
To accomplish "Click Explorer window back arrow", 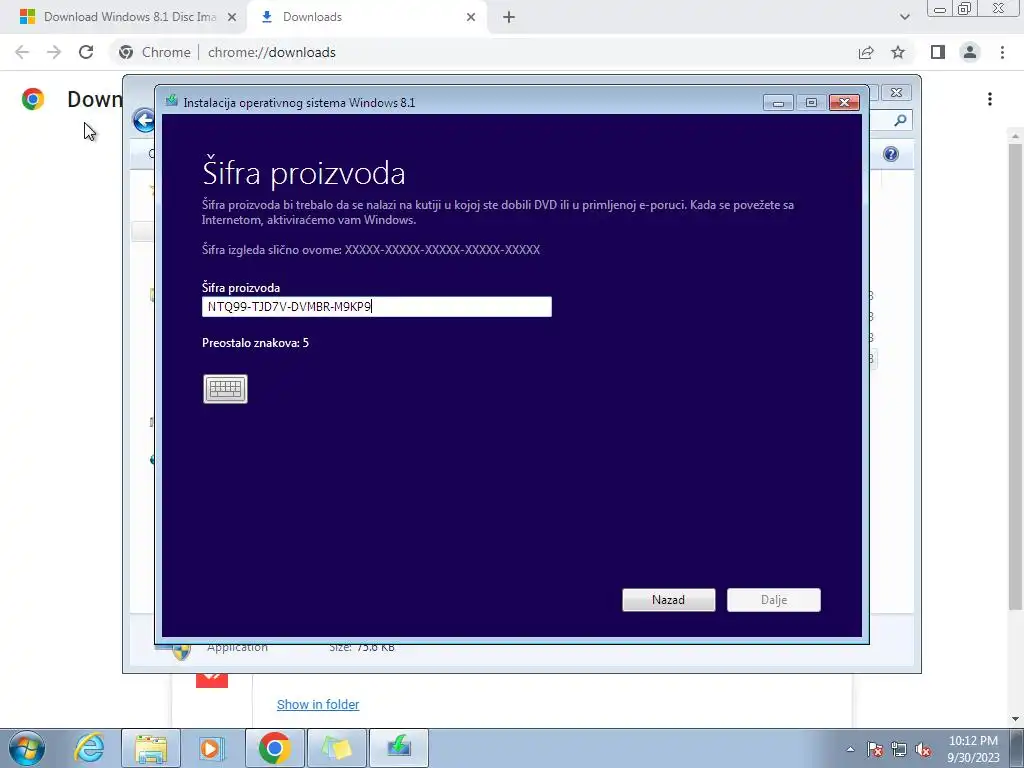I will pyautogui.click(x=143, y=120).
